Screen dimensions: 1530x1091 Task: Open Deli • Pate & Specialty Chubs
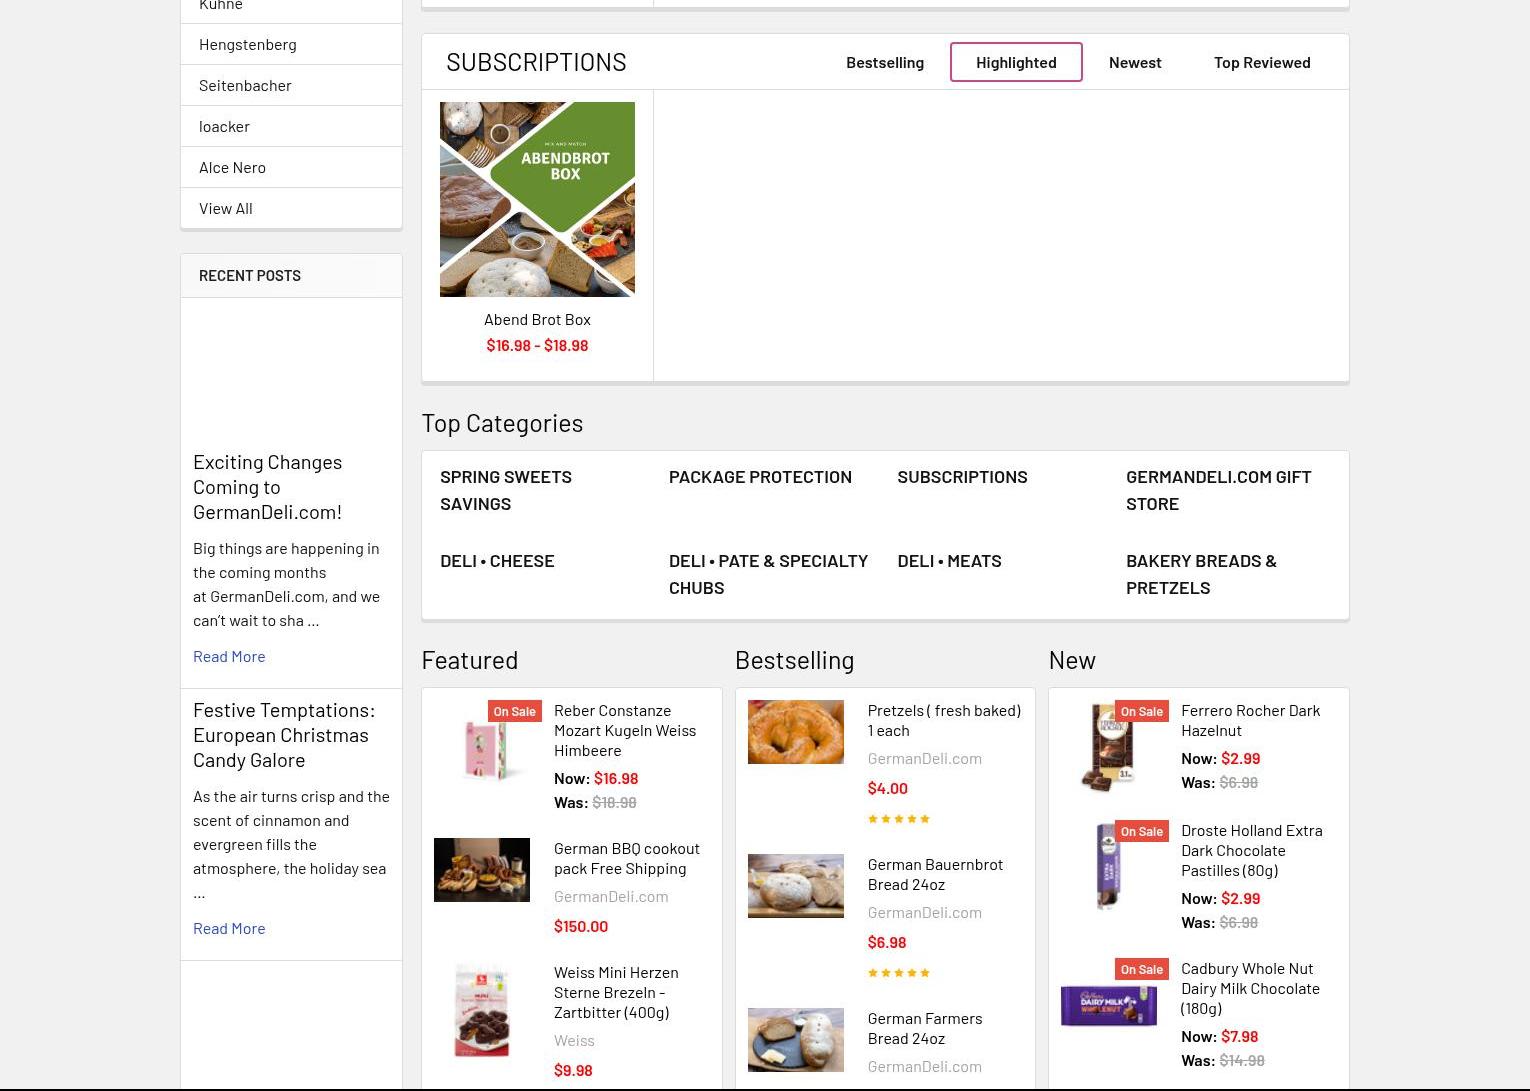tap(768, 574)
